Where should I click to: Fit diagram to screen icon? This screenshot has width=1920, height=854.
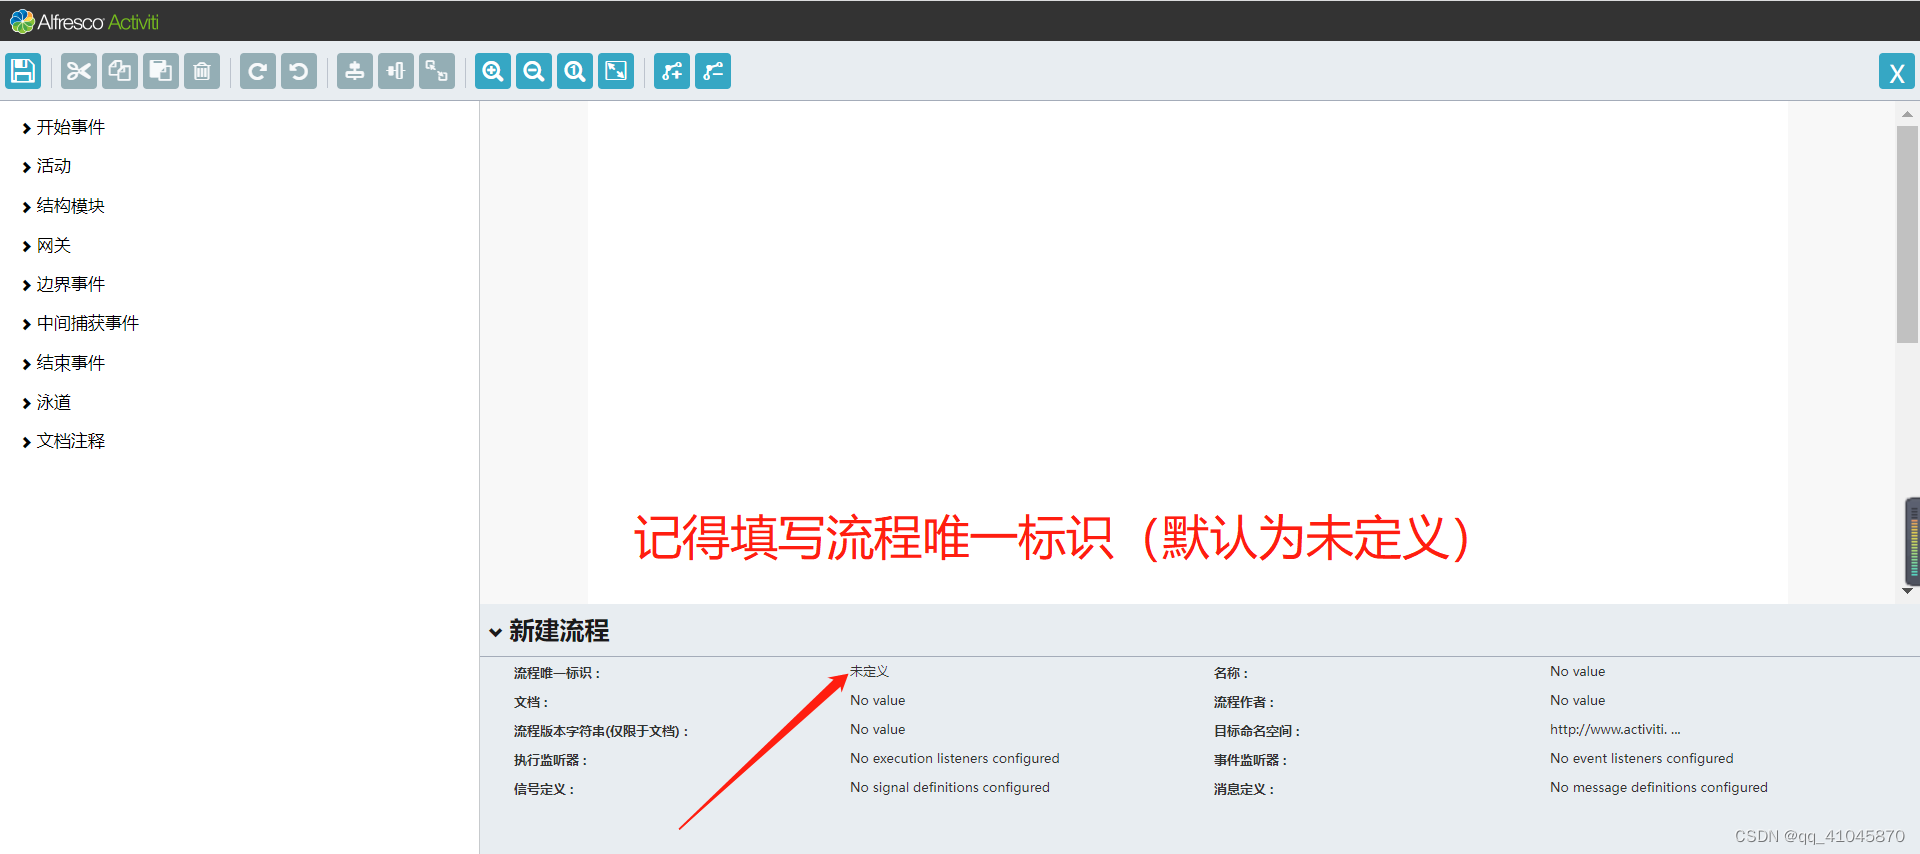tap(616, 71)
